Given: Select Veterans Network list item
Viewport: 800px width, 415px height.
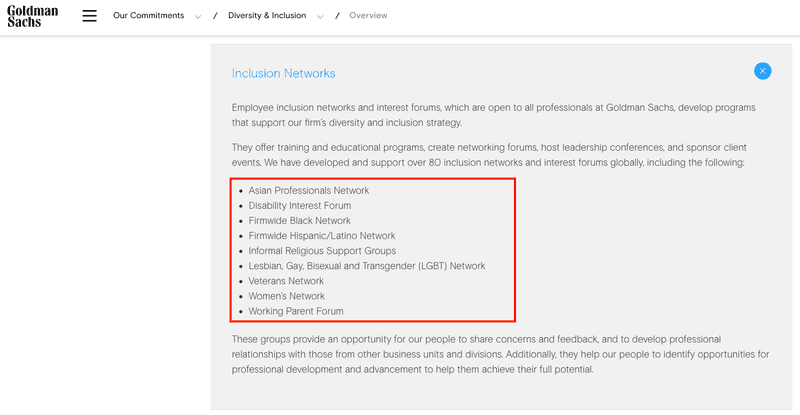Looking at the screenshot, I should tap(286, 281).
